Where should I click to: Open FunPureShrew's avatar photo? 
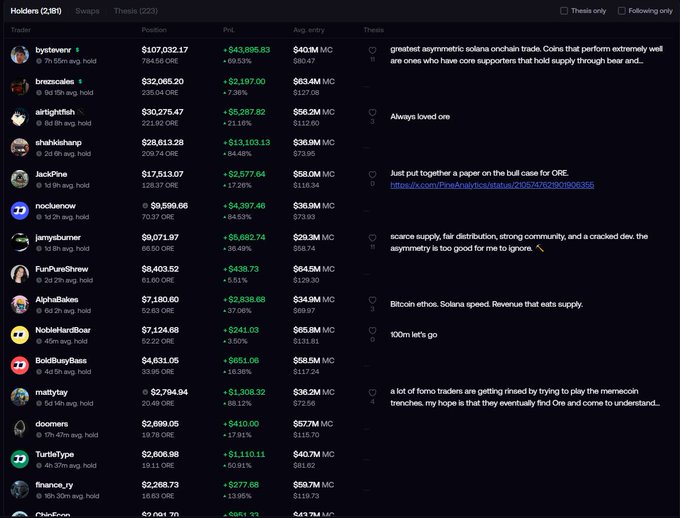[x=20, y=274]
